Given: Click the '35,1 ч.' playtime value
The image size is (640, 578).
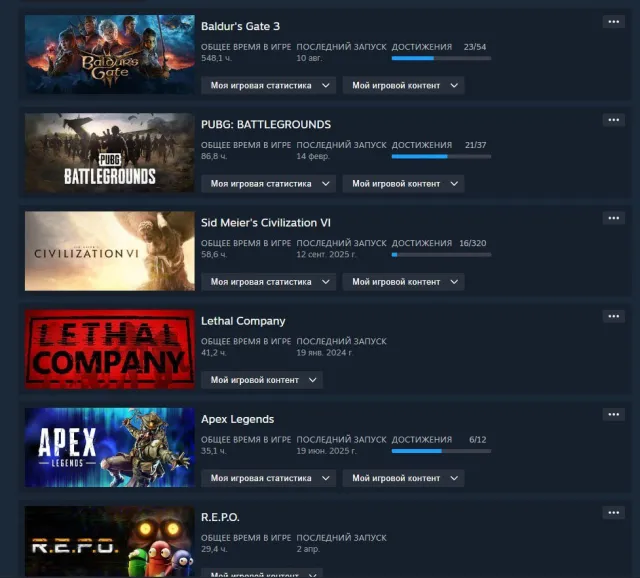Looking at the screenshot, I should tap(213, 451).
